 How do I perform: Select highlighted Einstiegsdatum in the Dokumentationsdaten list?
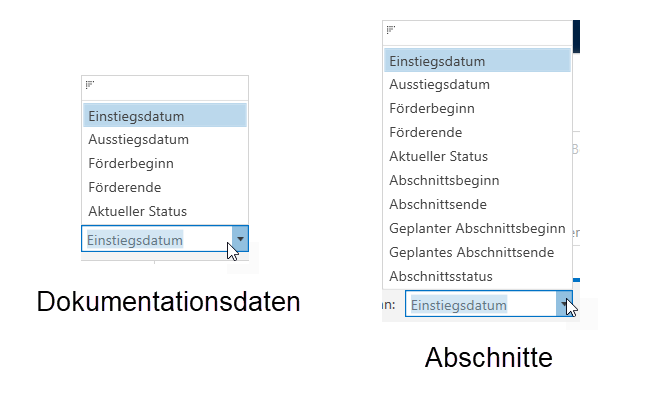pyautogui.click(x=136, y=116)
